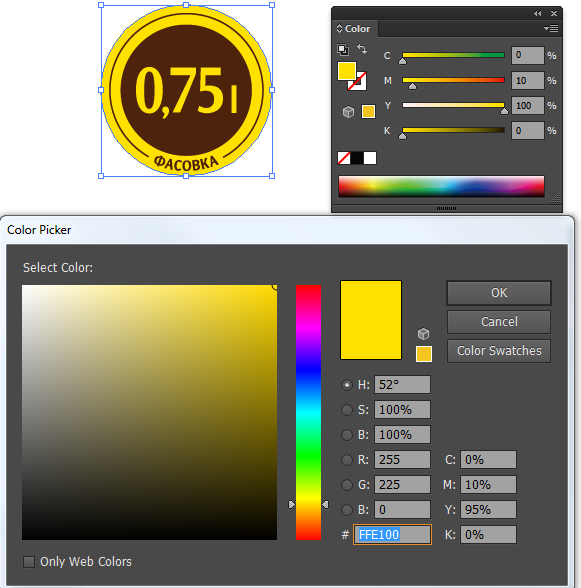Screen dimensions: 581x588
Task: Click the top-center selection handle of badge
Action: tap(186, 5)
